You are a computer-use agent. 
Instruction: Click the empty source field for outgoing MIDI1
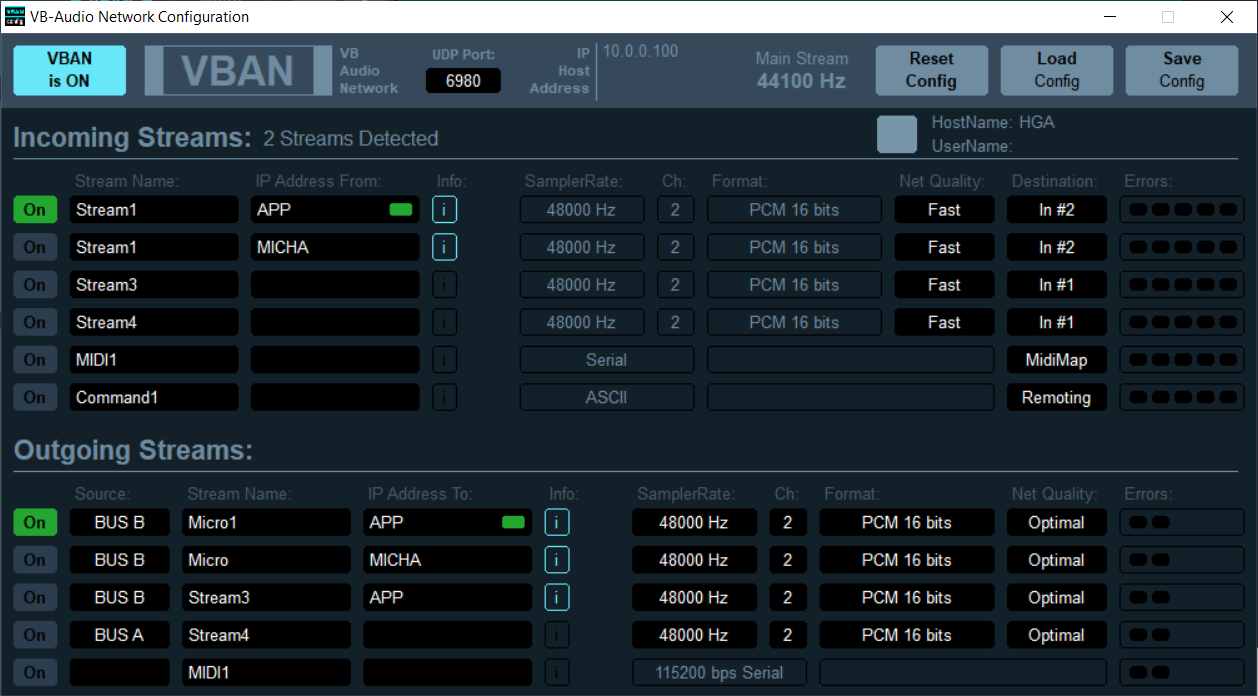(120, 672)
